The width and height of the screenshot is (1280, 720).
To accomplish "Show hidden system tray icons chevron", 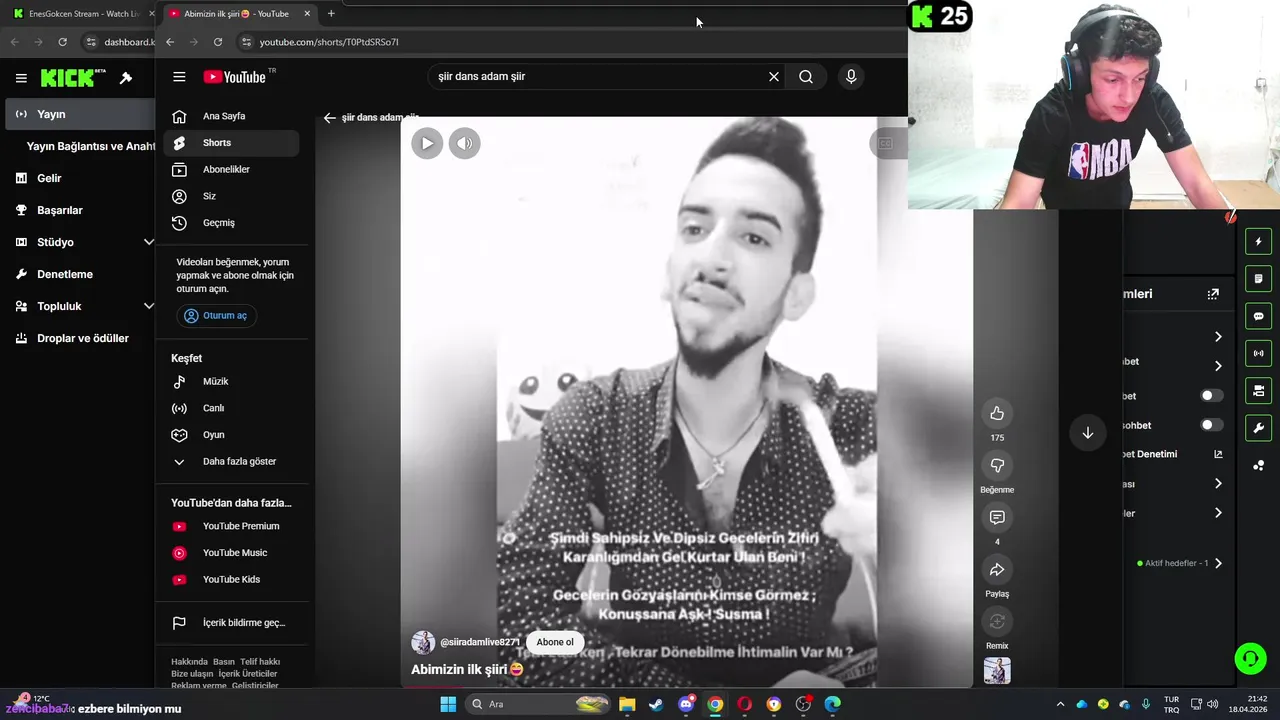I will [x=1060, y=704].
